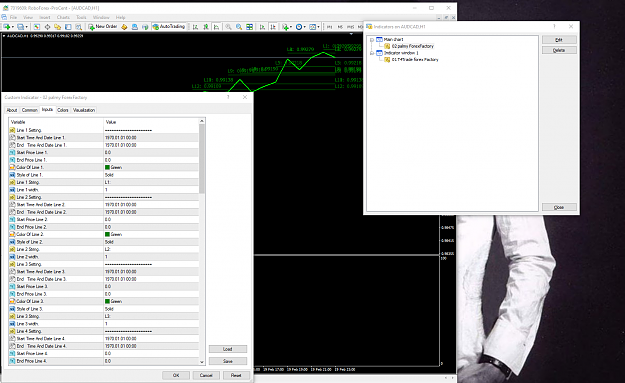Click the Zoom In magnifier icon
This screenshot has height=383, width=625.
[x=228, y=27]
